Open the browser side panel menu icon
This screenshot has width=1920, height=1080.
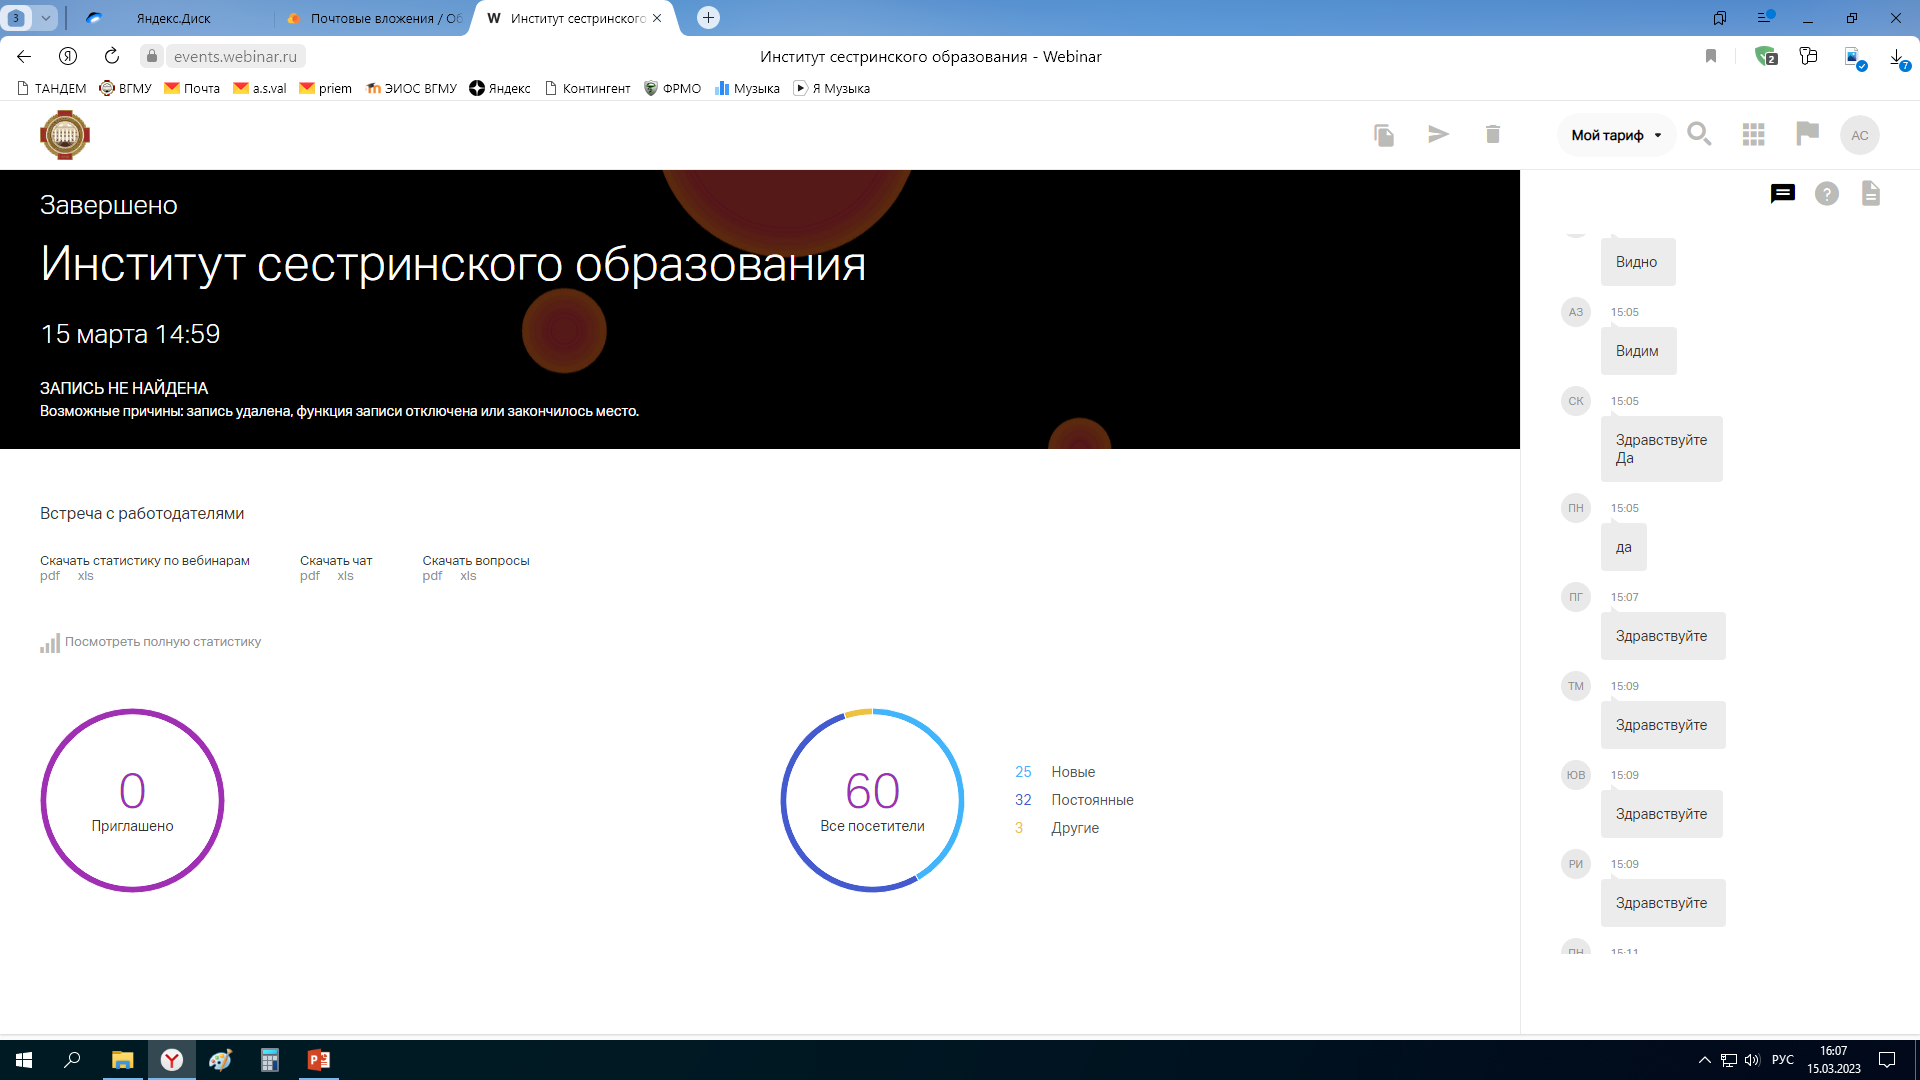(x=1765, y=18)
